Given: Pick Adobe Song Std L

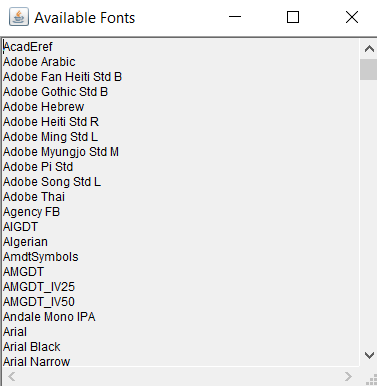Looking at the screenshot, I should click(x=52, y=182).
